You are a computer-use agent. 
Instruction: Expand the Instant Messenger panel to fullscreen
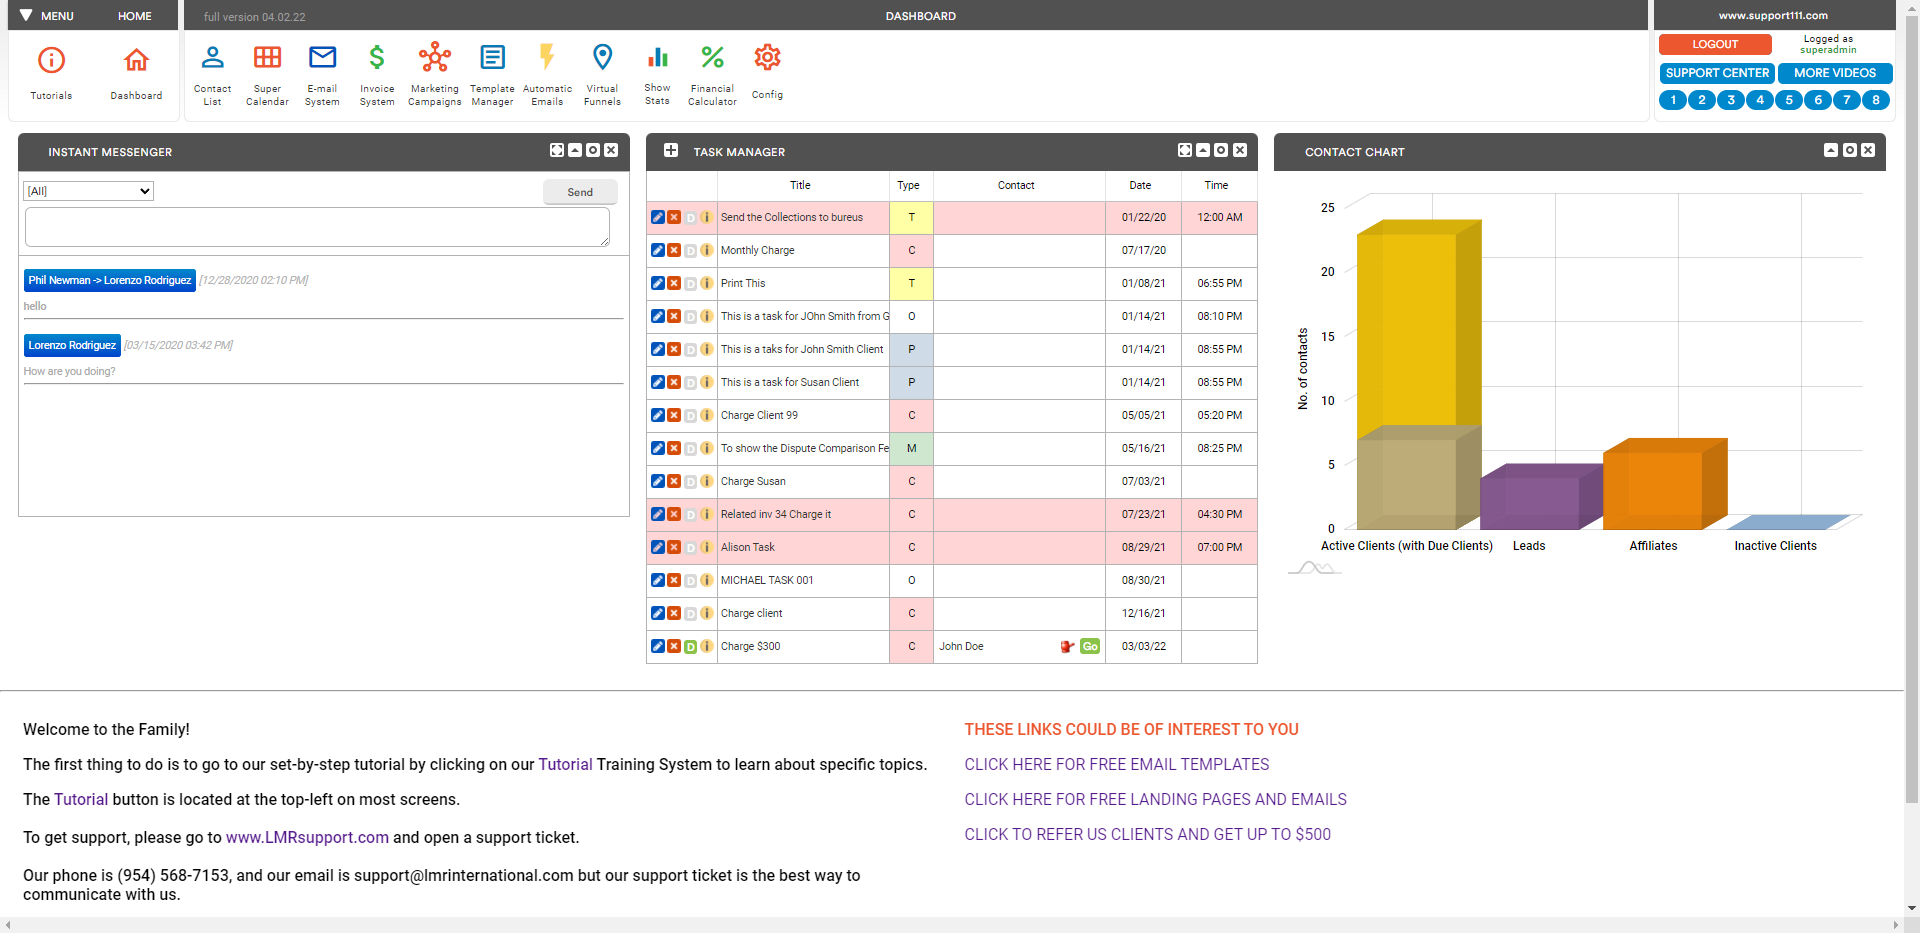557,150
